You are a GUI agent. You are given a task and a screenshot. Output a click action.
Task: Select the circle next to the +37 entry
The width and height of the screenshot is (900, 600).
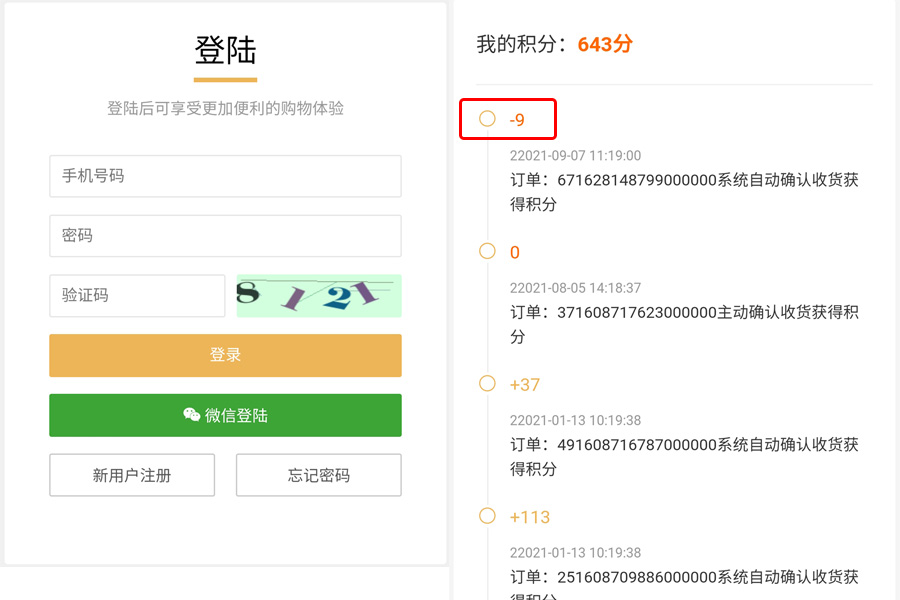[x=488, y=384]
